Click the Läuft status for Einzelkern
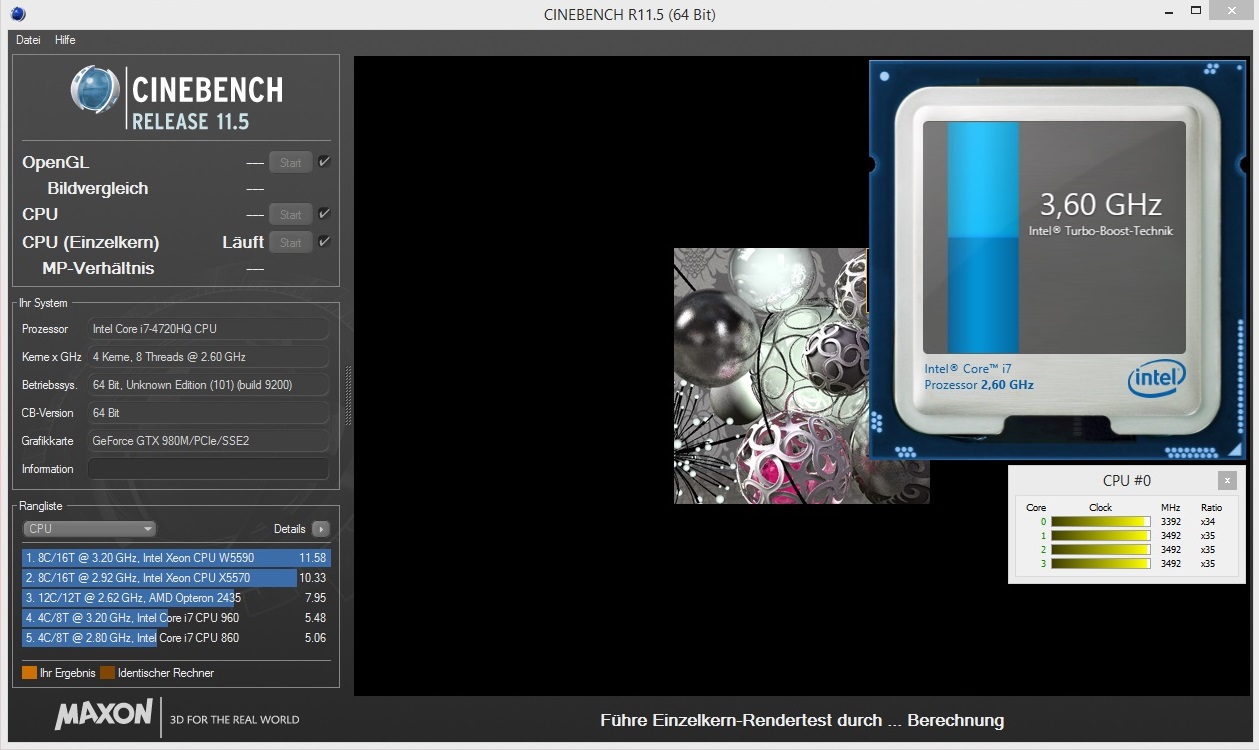This screenshot has width=1259, height=750. 243,242
